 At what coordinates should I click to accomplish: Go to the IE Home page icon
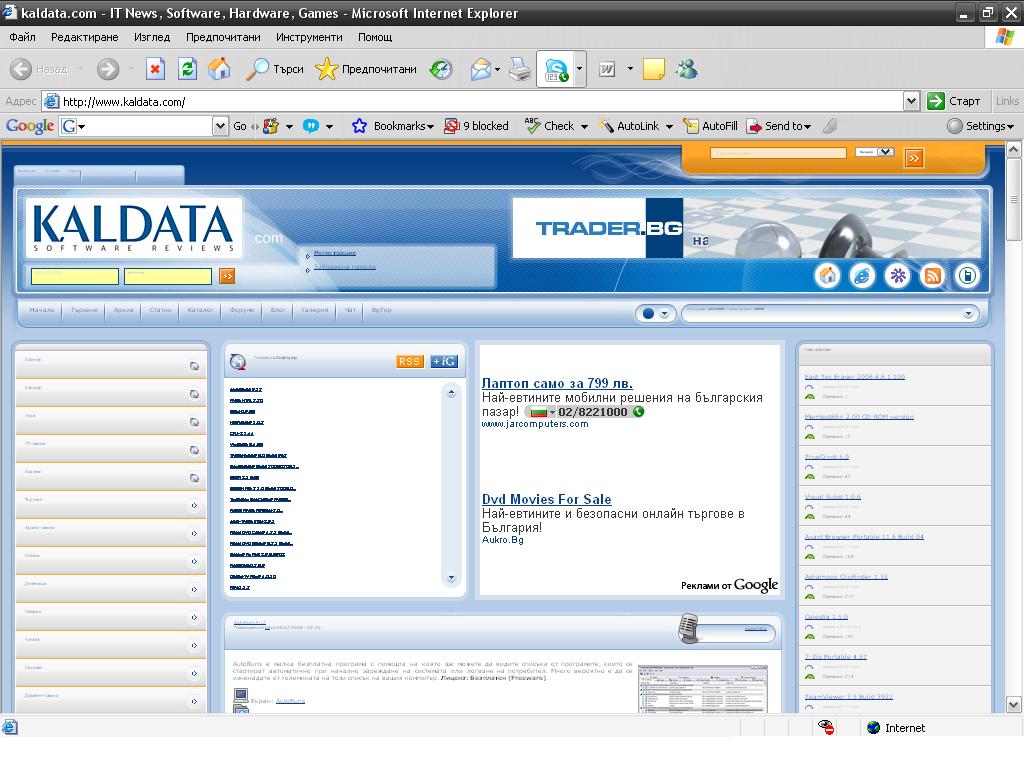219,69
